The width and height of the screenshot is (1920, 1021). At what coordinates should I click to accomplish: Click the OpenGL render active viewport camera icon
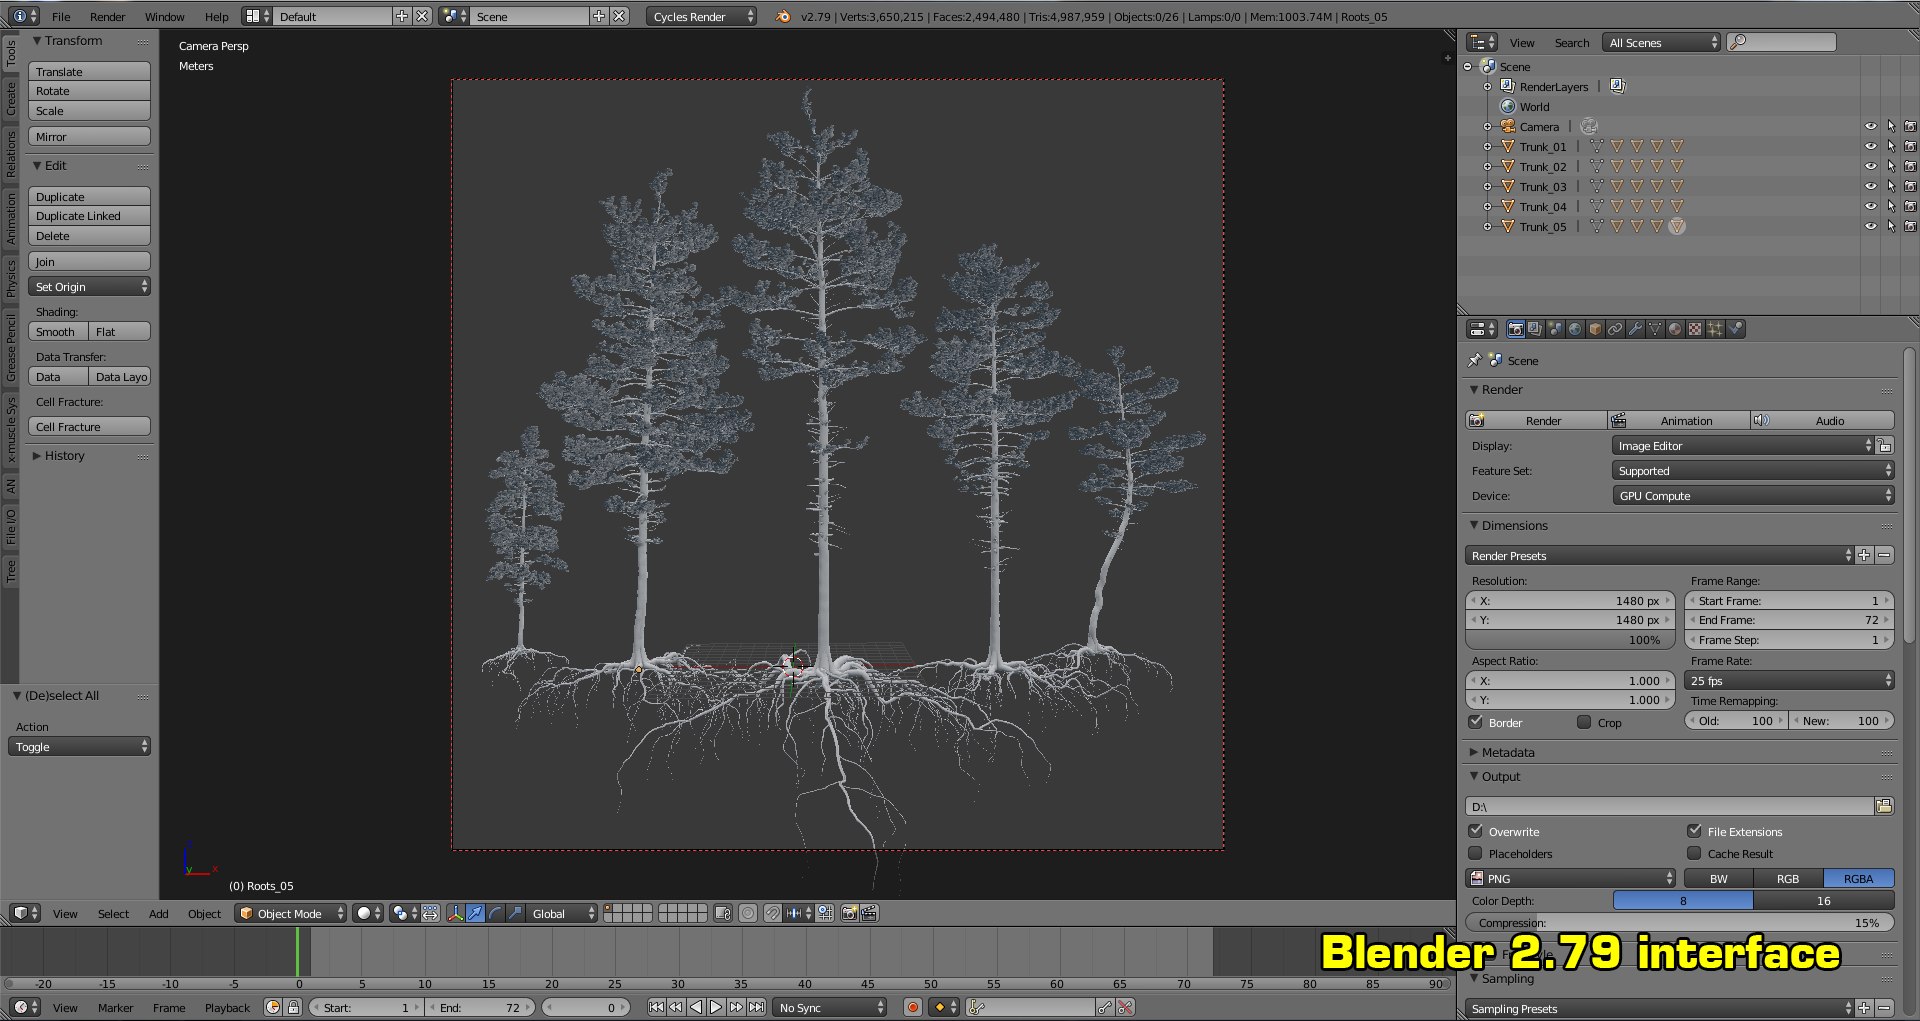pos(849,913)
